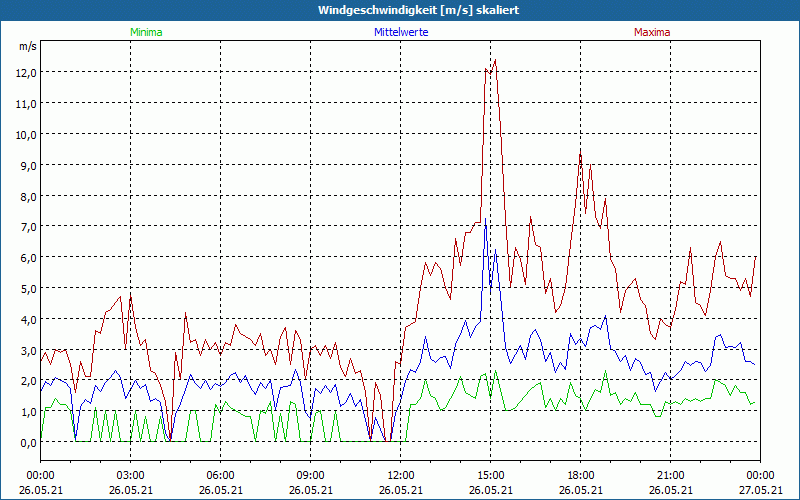
Task: Pick the 7,0 y-axis tick label
Action: point(27,227)
